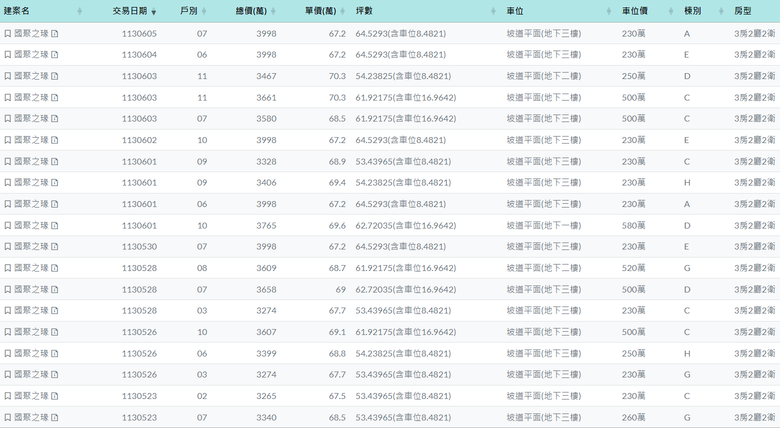Screen dimensions: 780x428
Task: Bookmark the 1130601 row priced 3765
Action: click(7, 225)
